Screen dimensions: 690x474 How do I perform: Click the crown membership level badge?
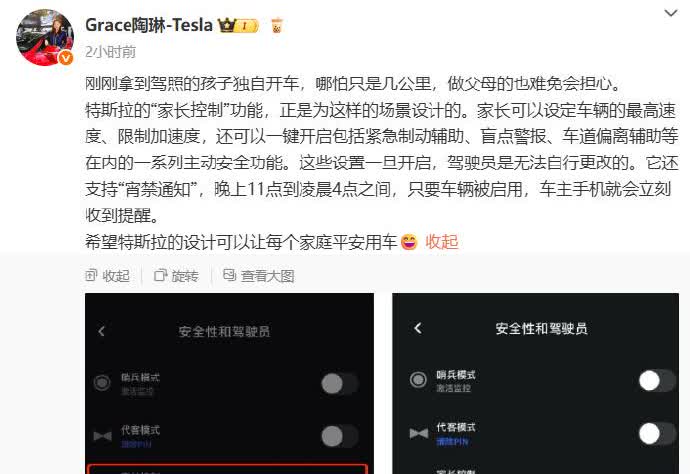238,26
